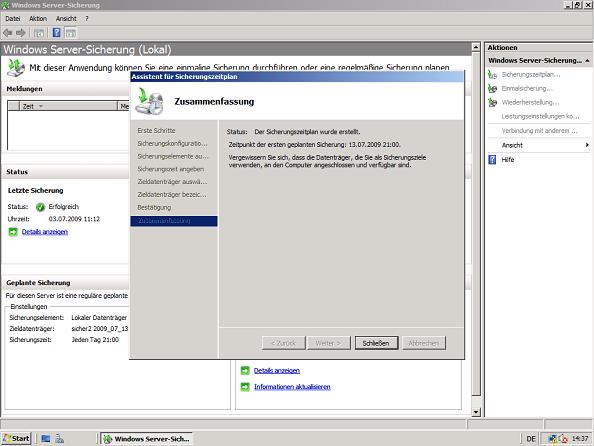
Task: Select highlighted Zusammenfassung wizard step
Action: 174,221
